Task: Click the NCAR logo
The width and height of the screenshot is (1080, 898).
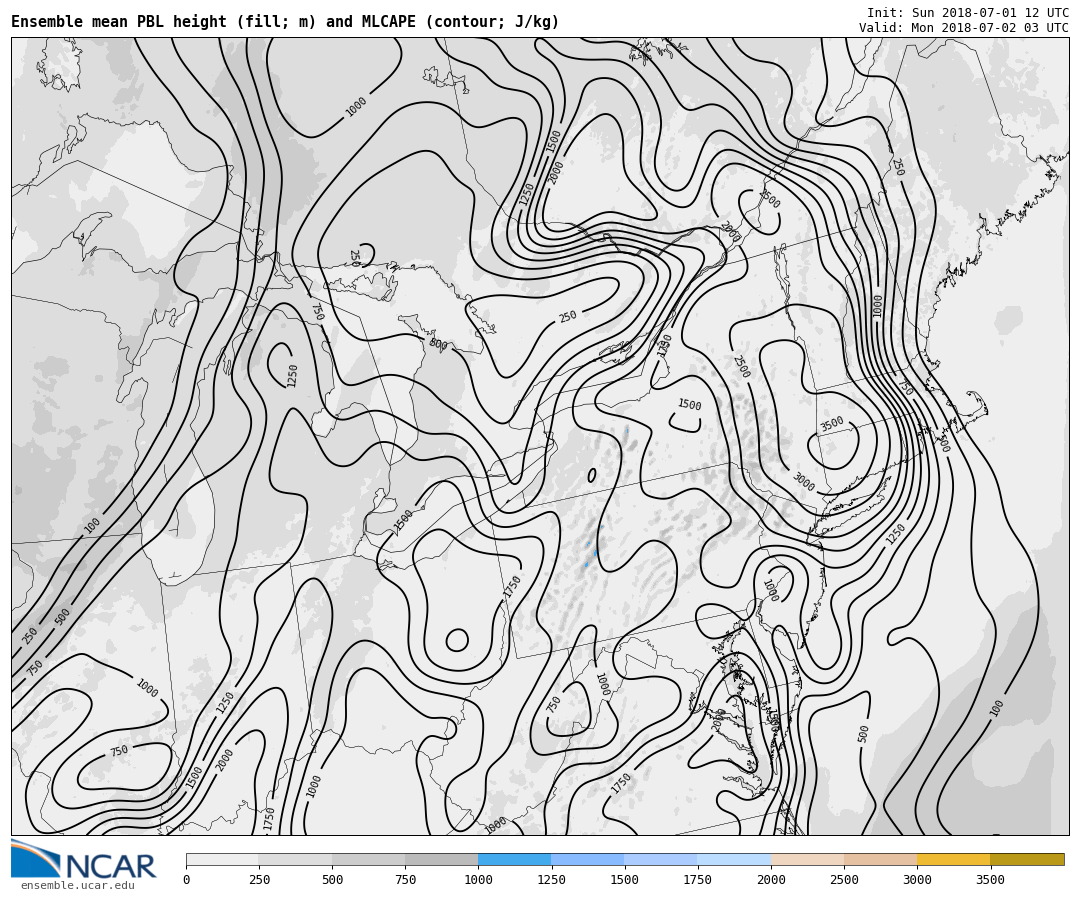Action: pos(84,859)
